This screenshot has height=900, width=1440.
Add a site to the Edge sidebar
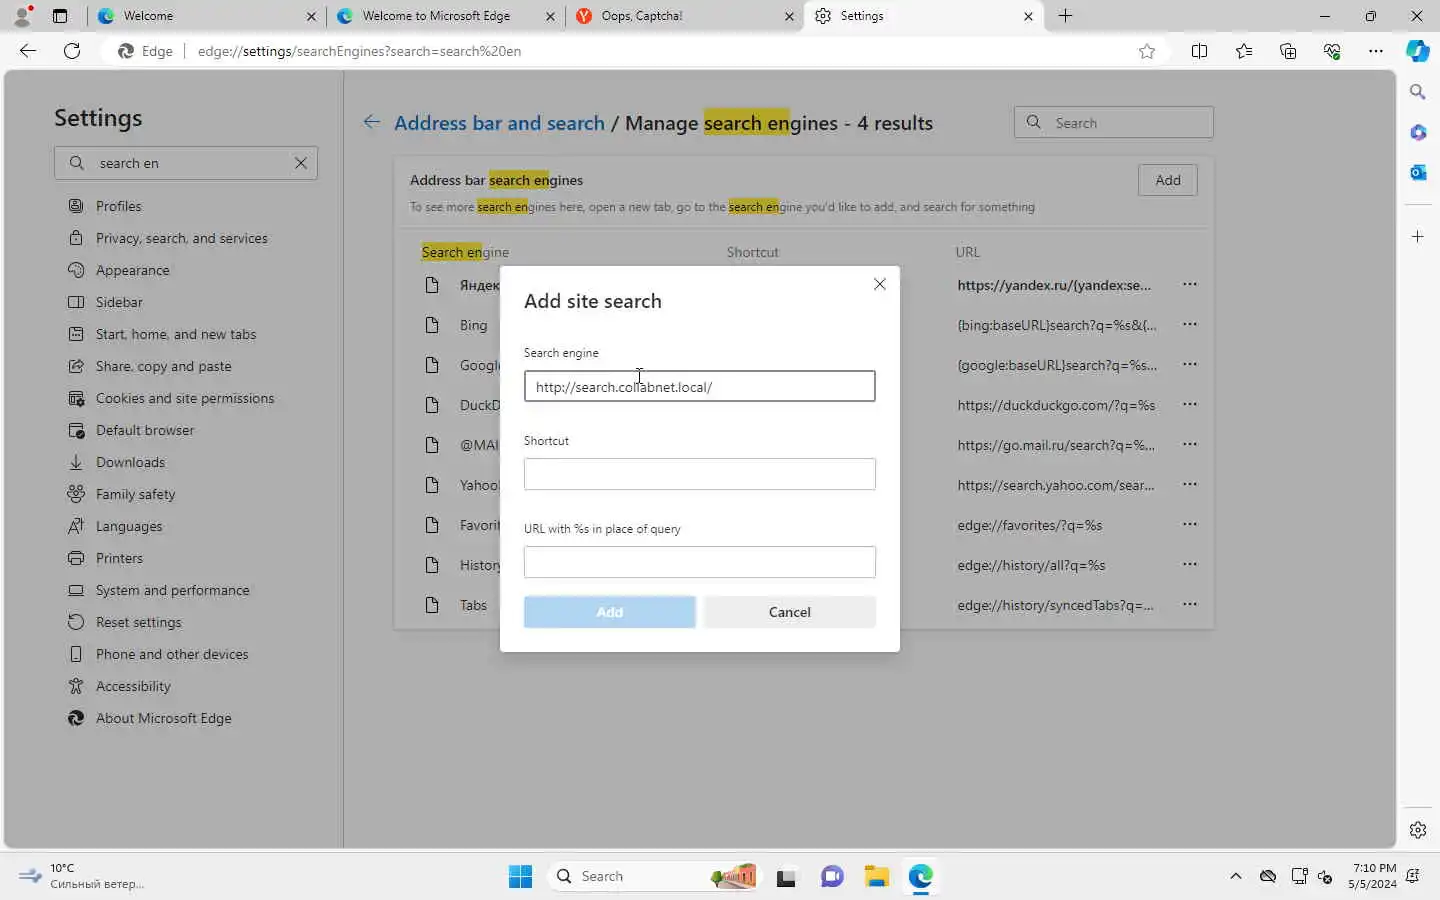pyautogui.click(x=1418, y=236)
